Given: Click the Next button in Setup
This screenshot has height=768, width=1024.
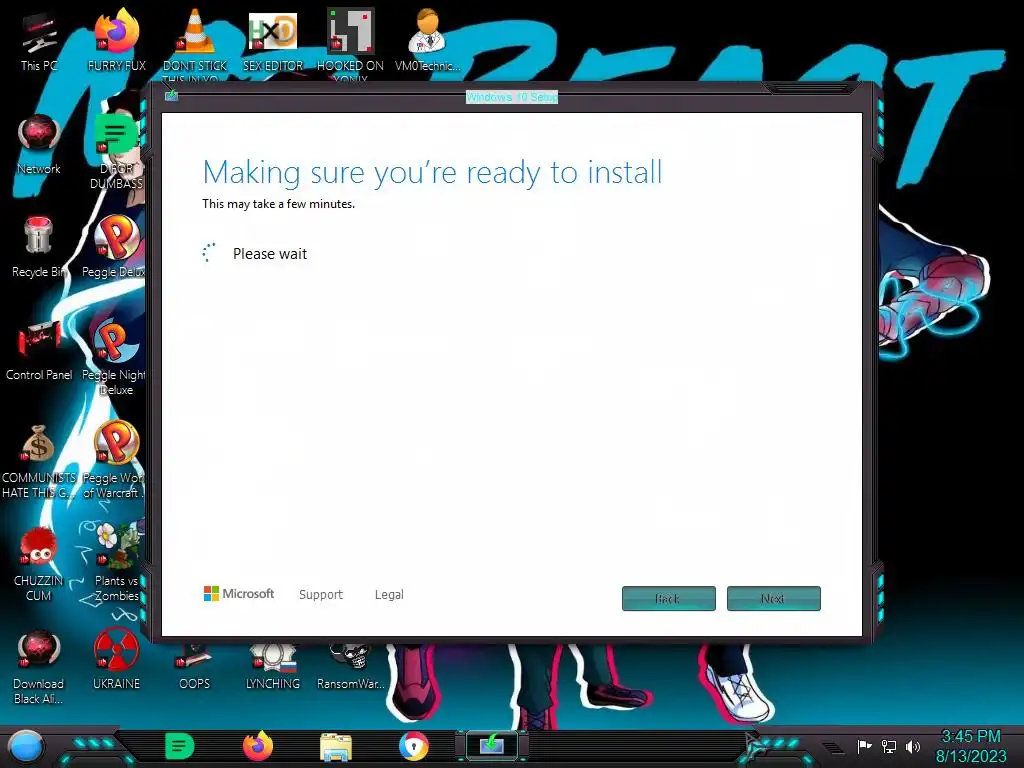Looking at the screenshot, I should click(774, 598).
